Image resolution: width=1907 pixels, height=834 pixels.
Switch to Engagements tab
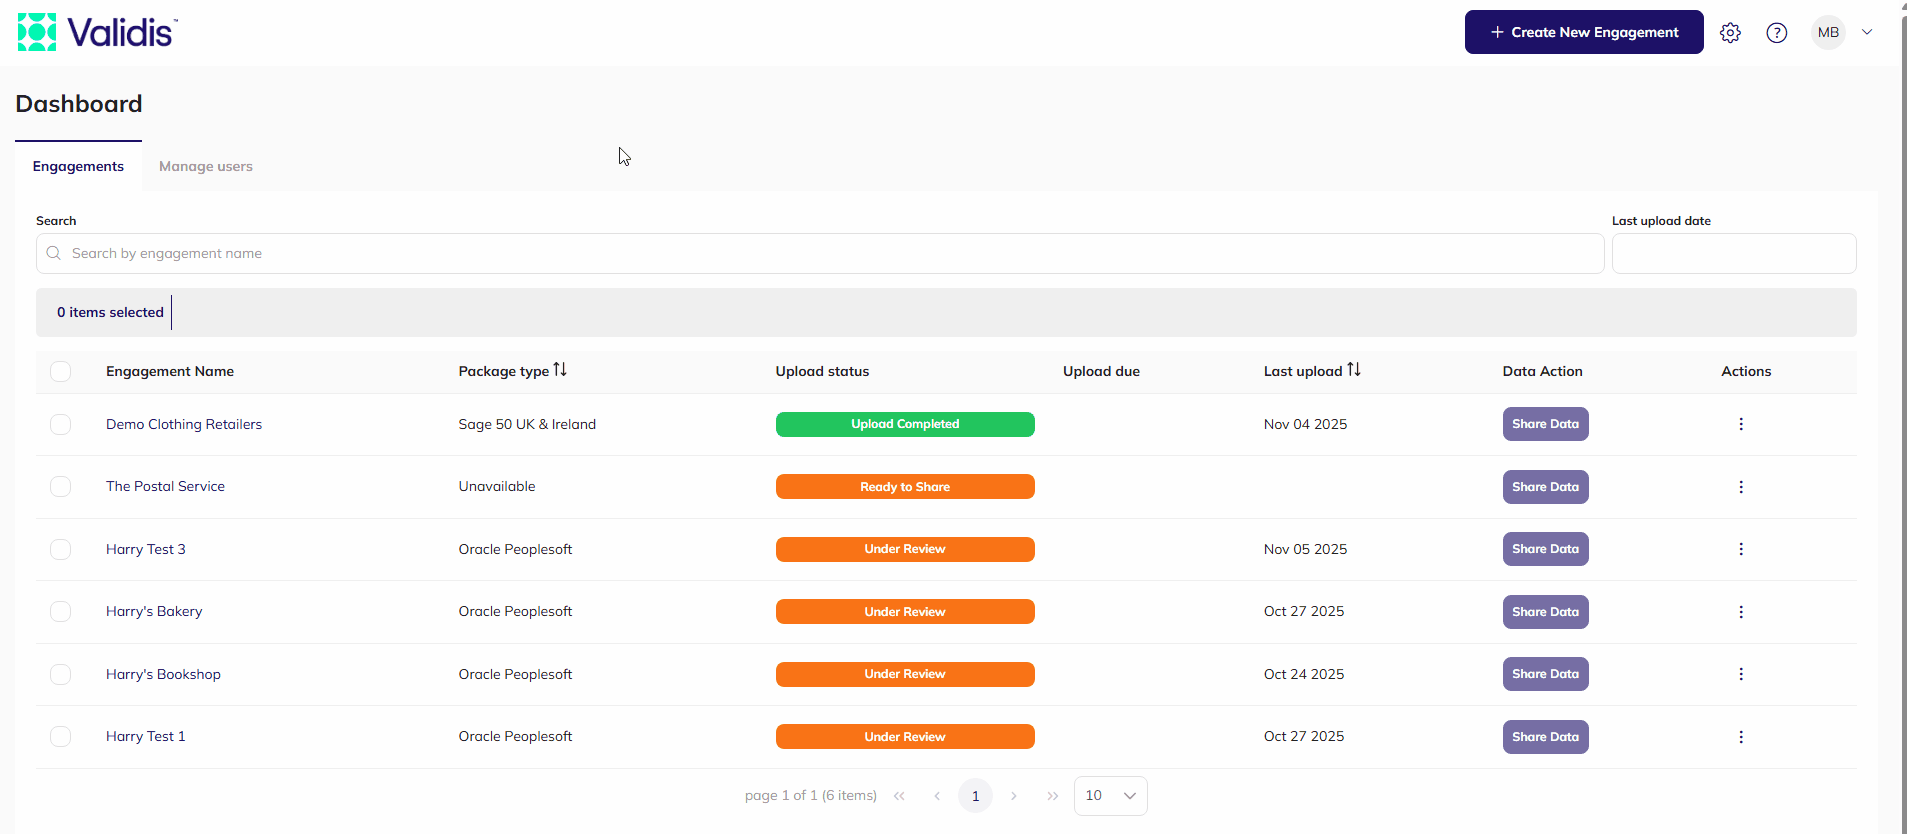tap(78, 166)
